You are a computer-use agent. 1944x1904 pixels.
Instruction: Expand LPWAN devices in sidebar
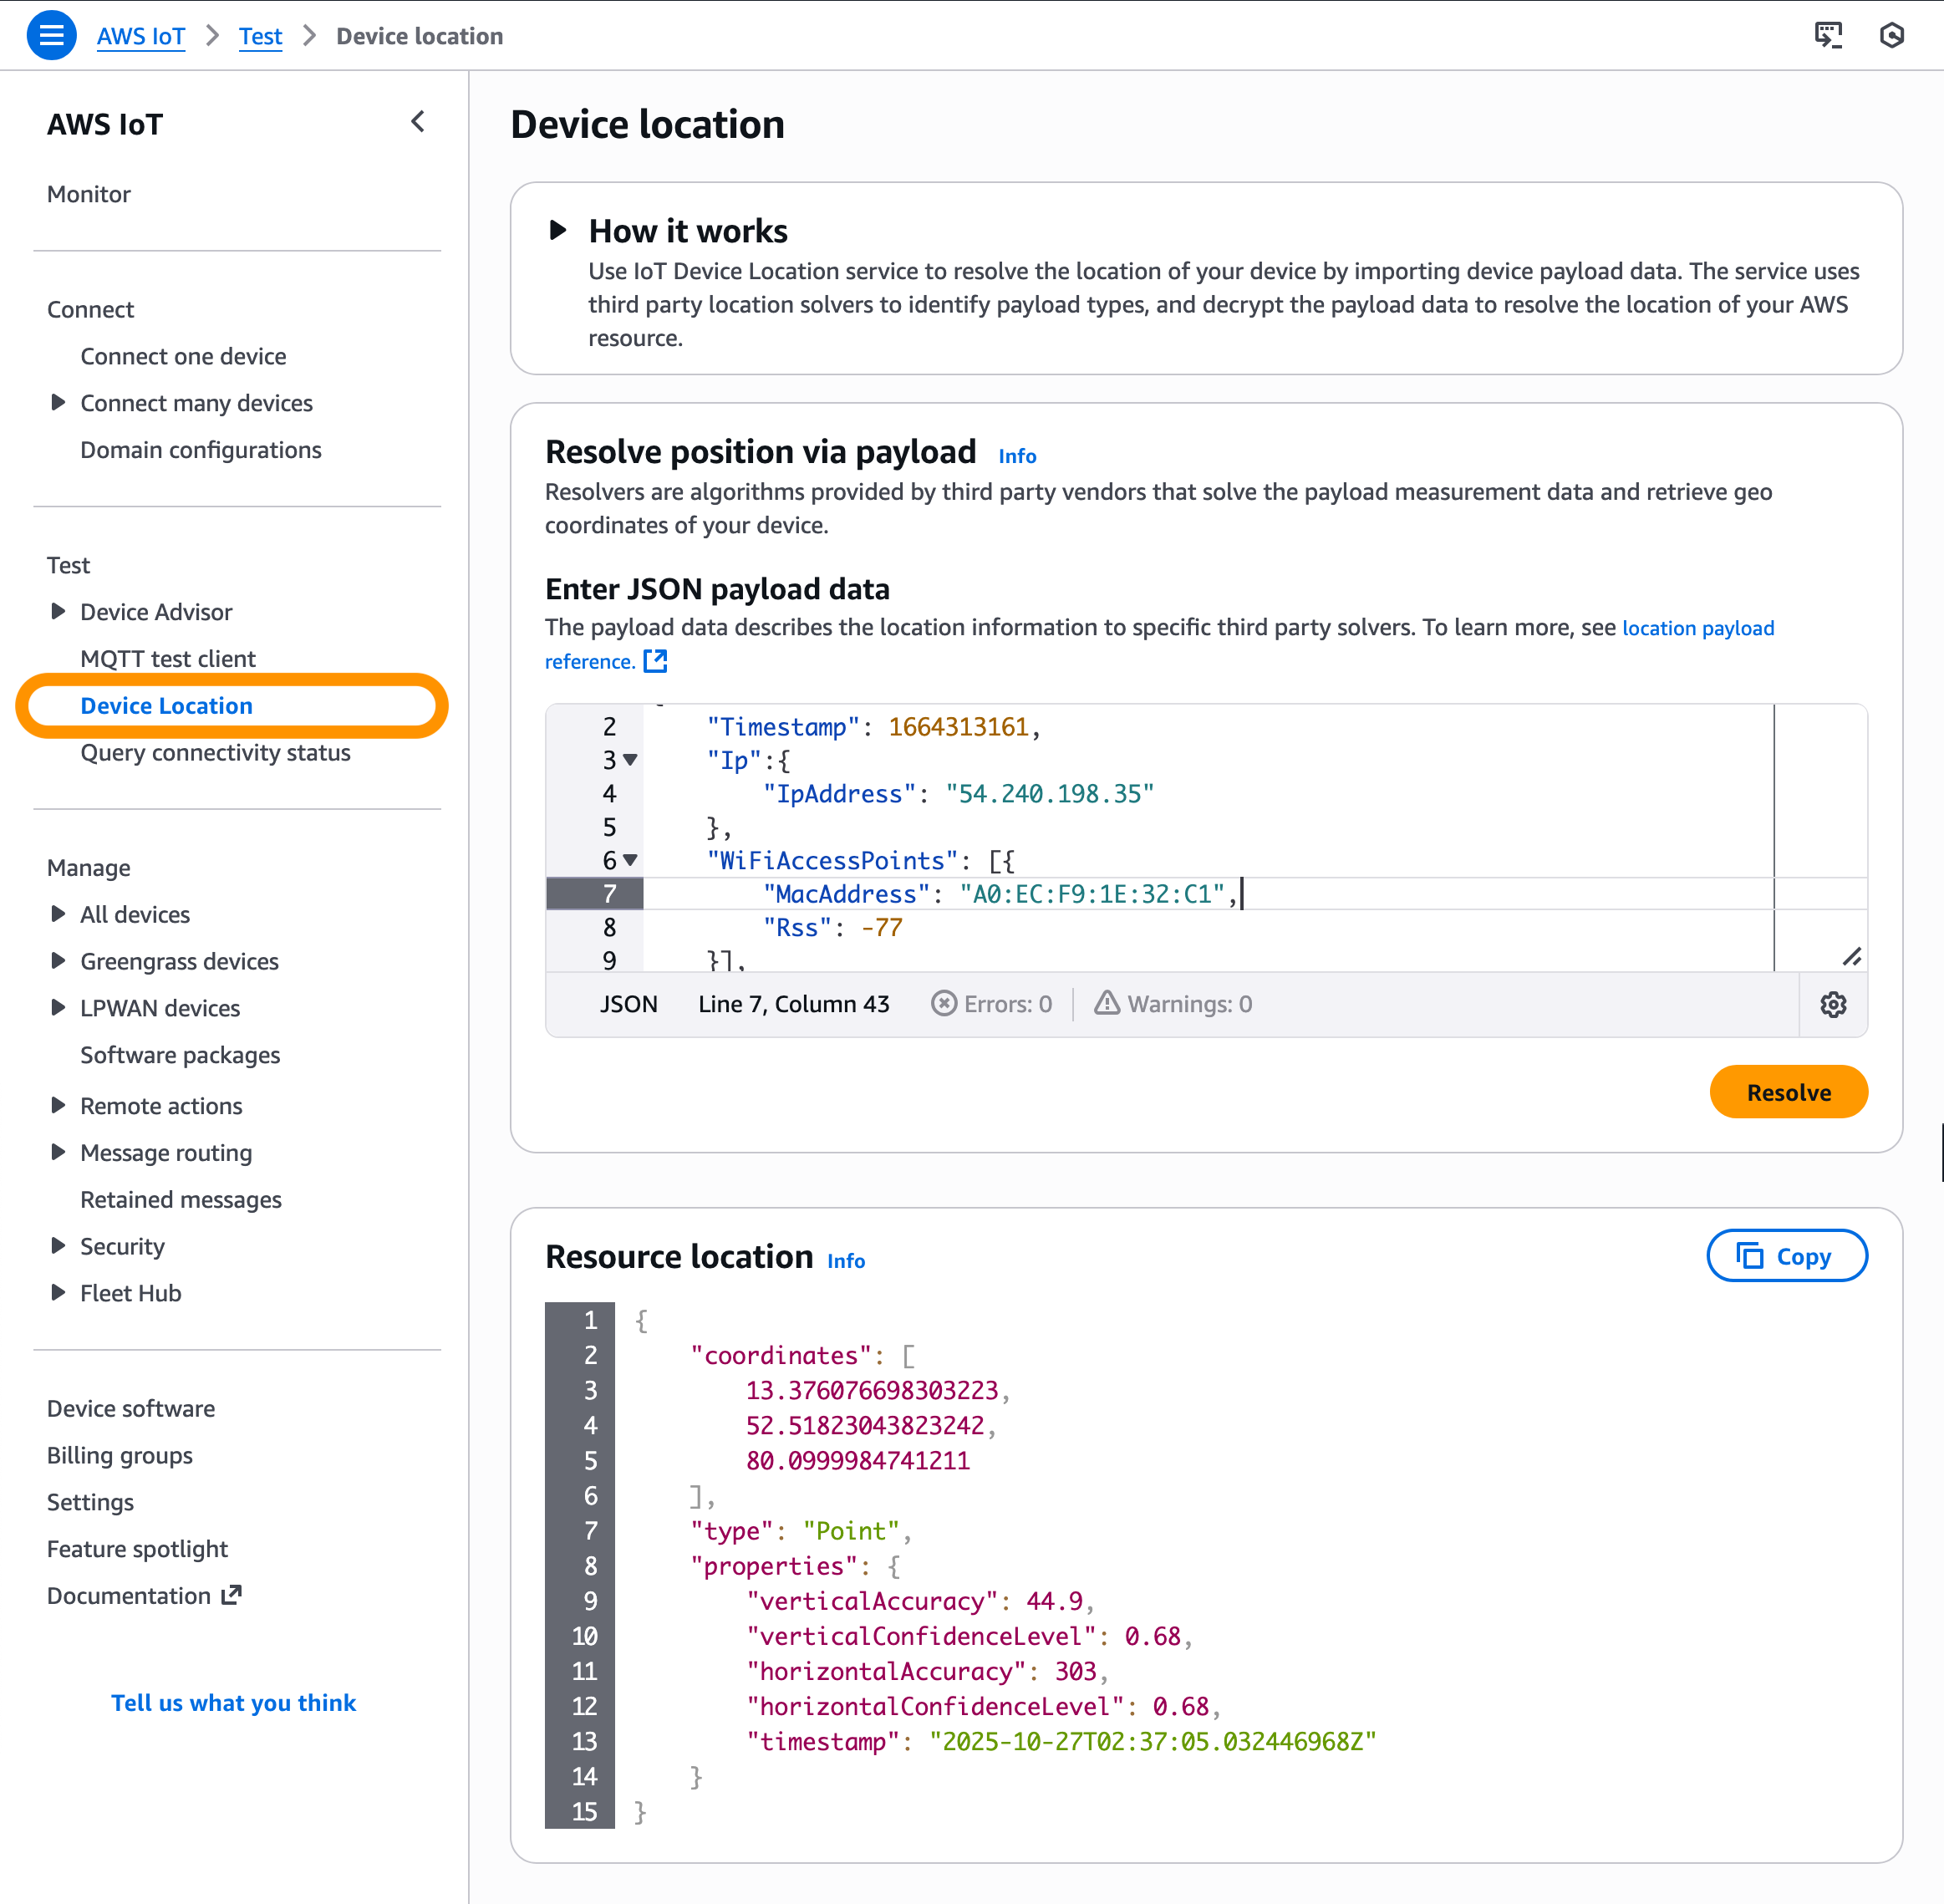(x=58, y=1007)
